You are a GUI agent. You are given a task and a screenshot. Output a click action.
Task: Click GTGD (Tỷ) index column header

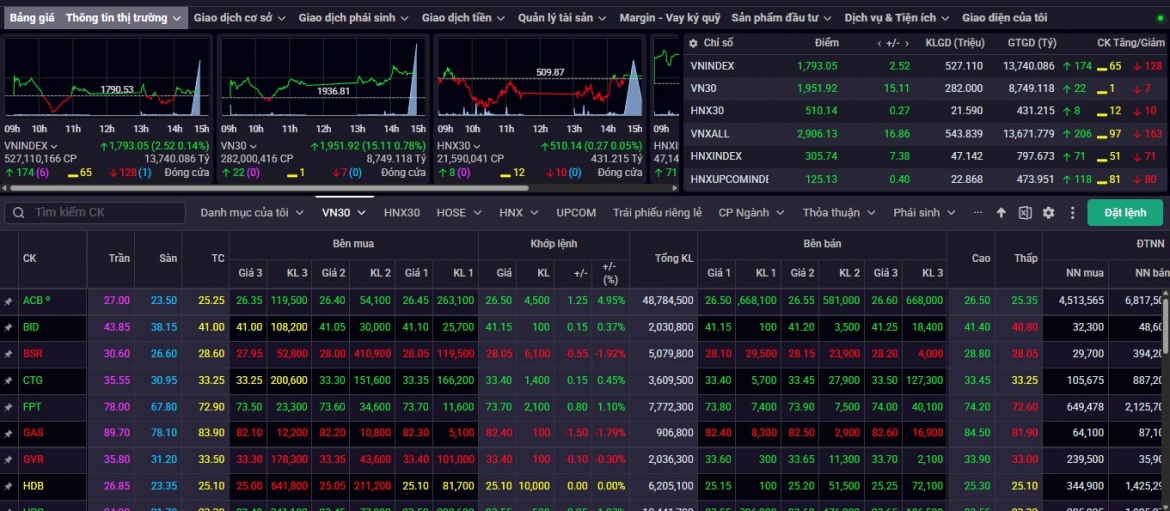point(1032,43)
